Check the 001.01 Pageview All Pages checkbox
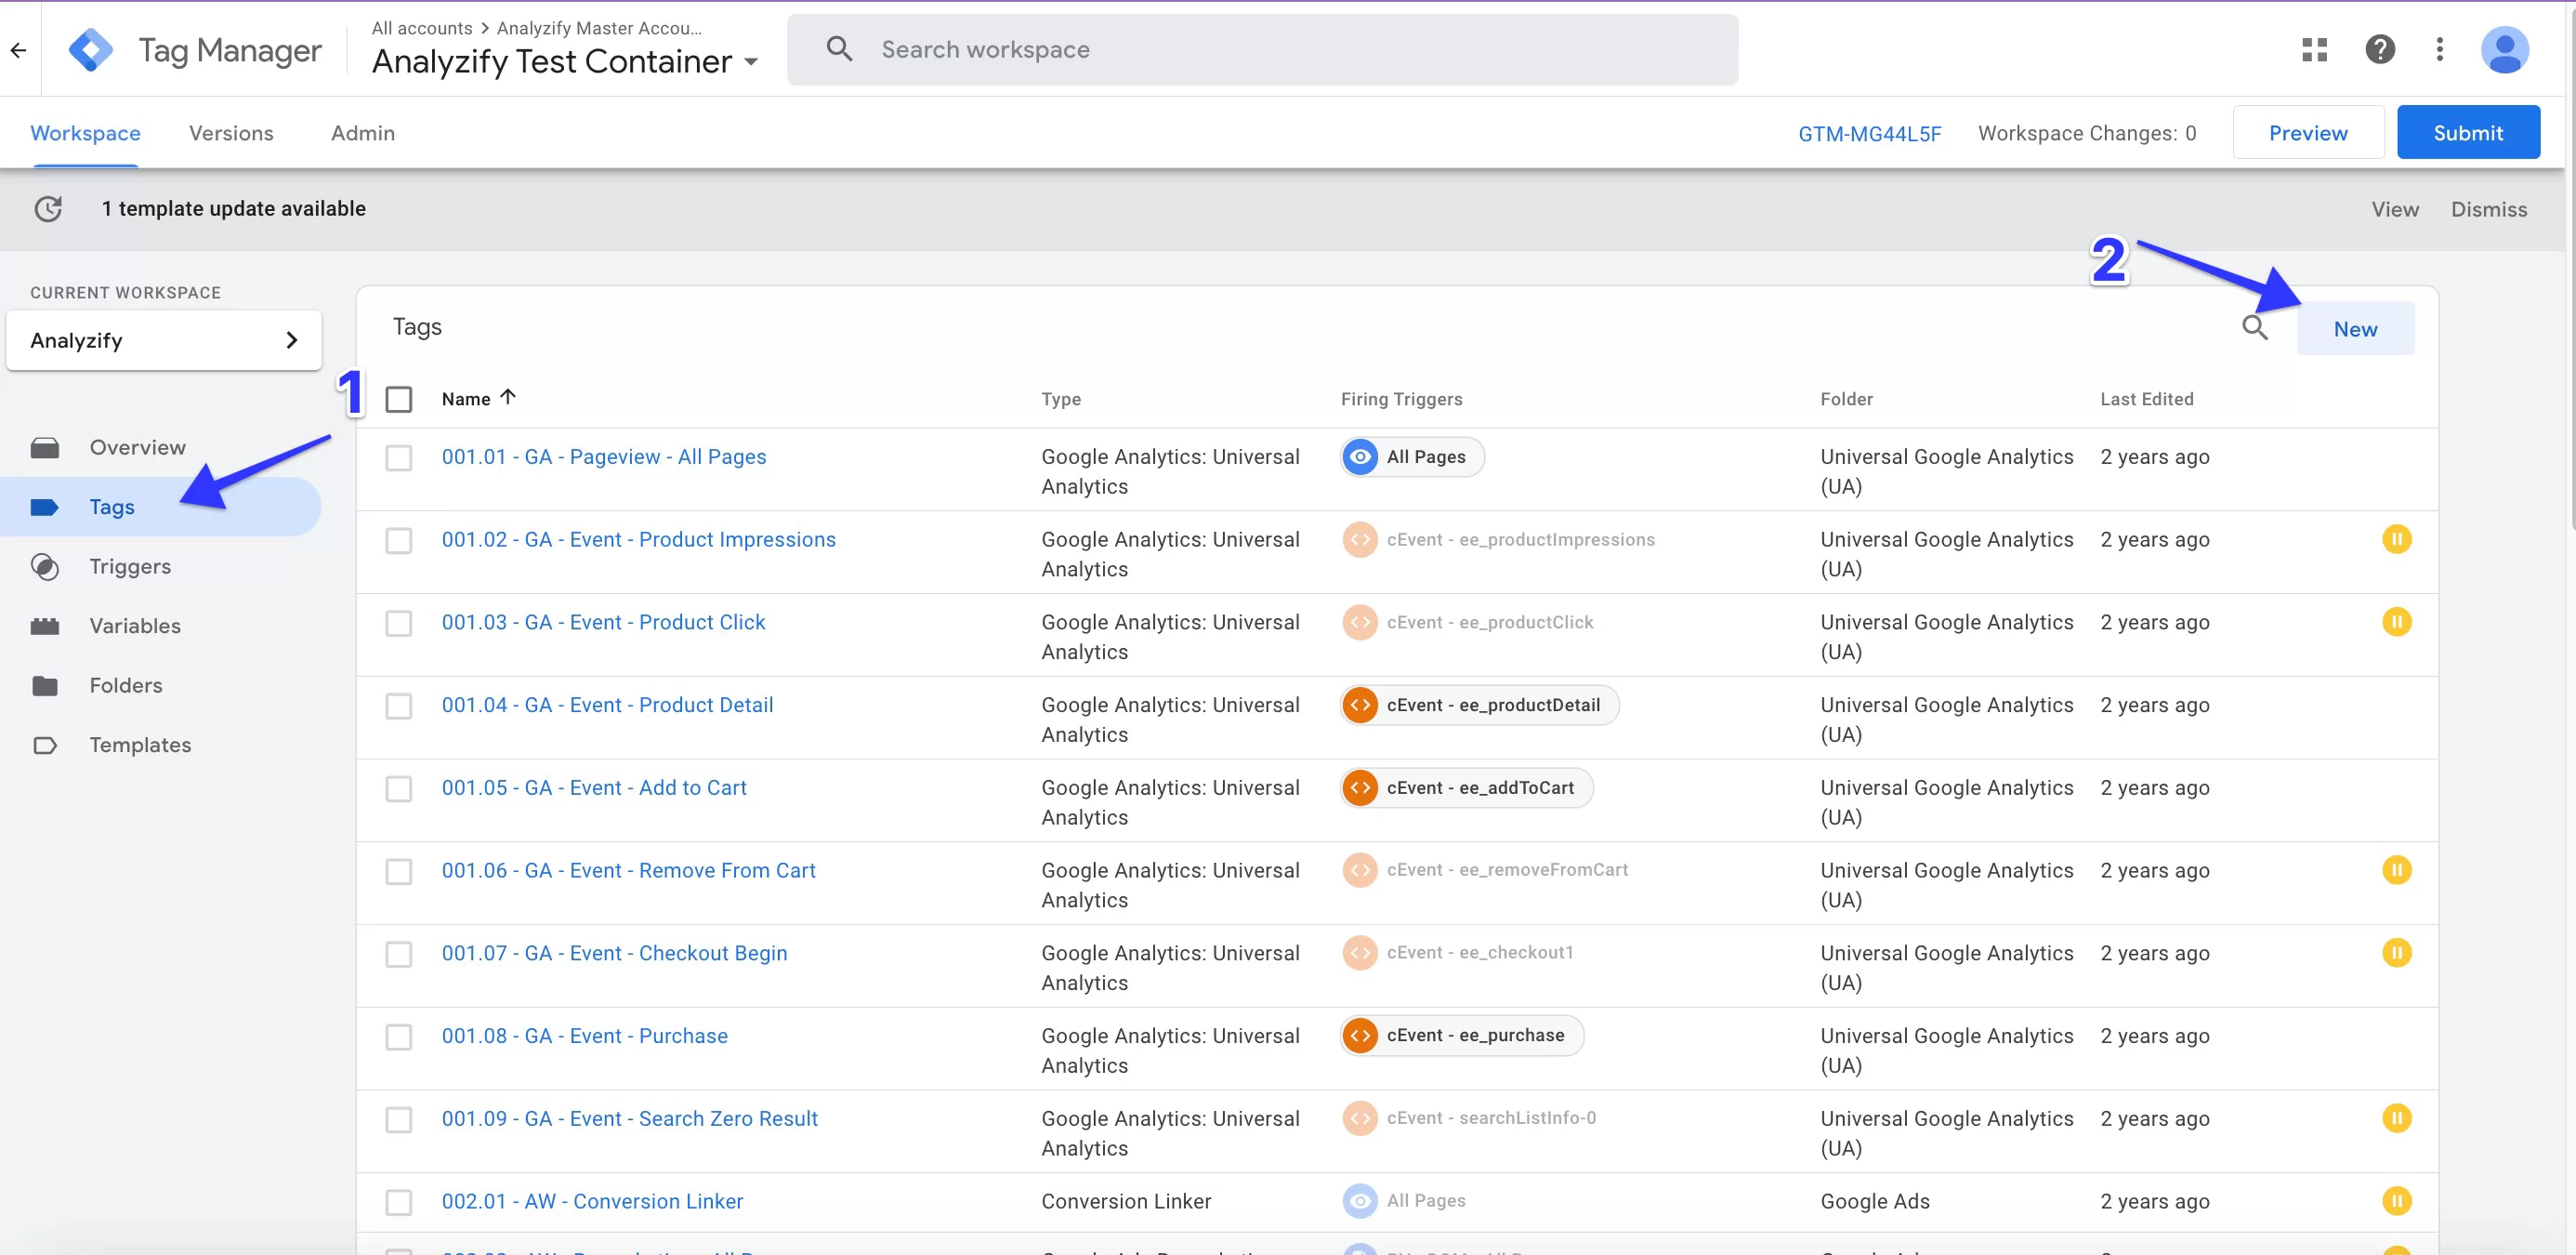Screen dimensions: 2576x1255 pos(399,459)
